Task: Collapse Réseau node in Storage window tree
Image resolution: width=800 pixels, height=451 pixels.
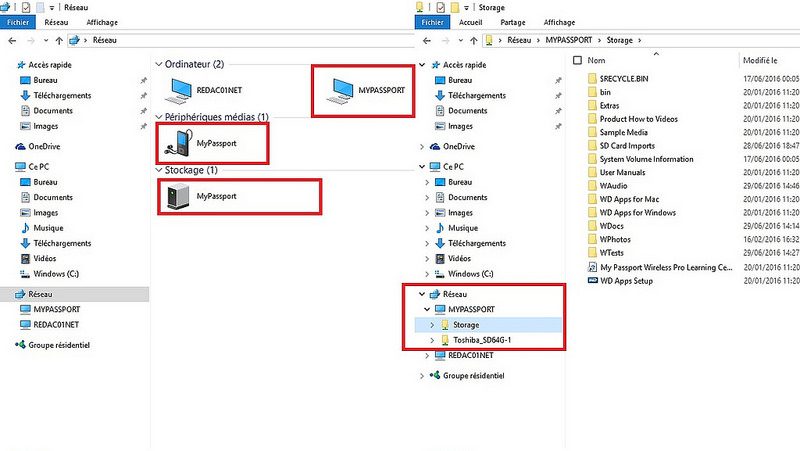Action: click(422, 294)
